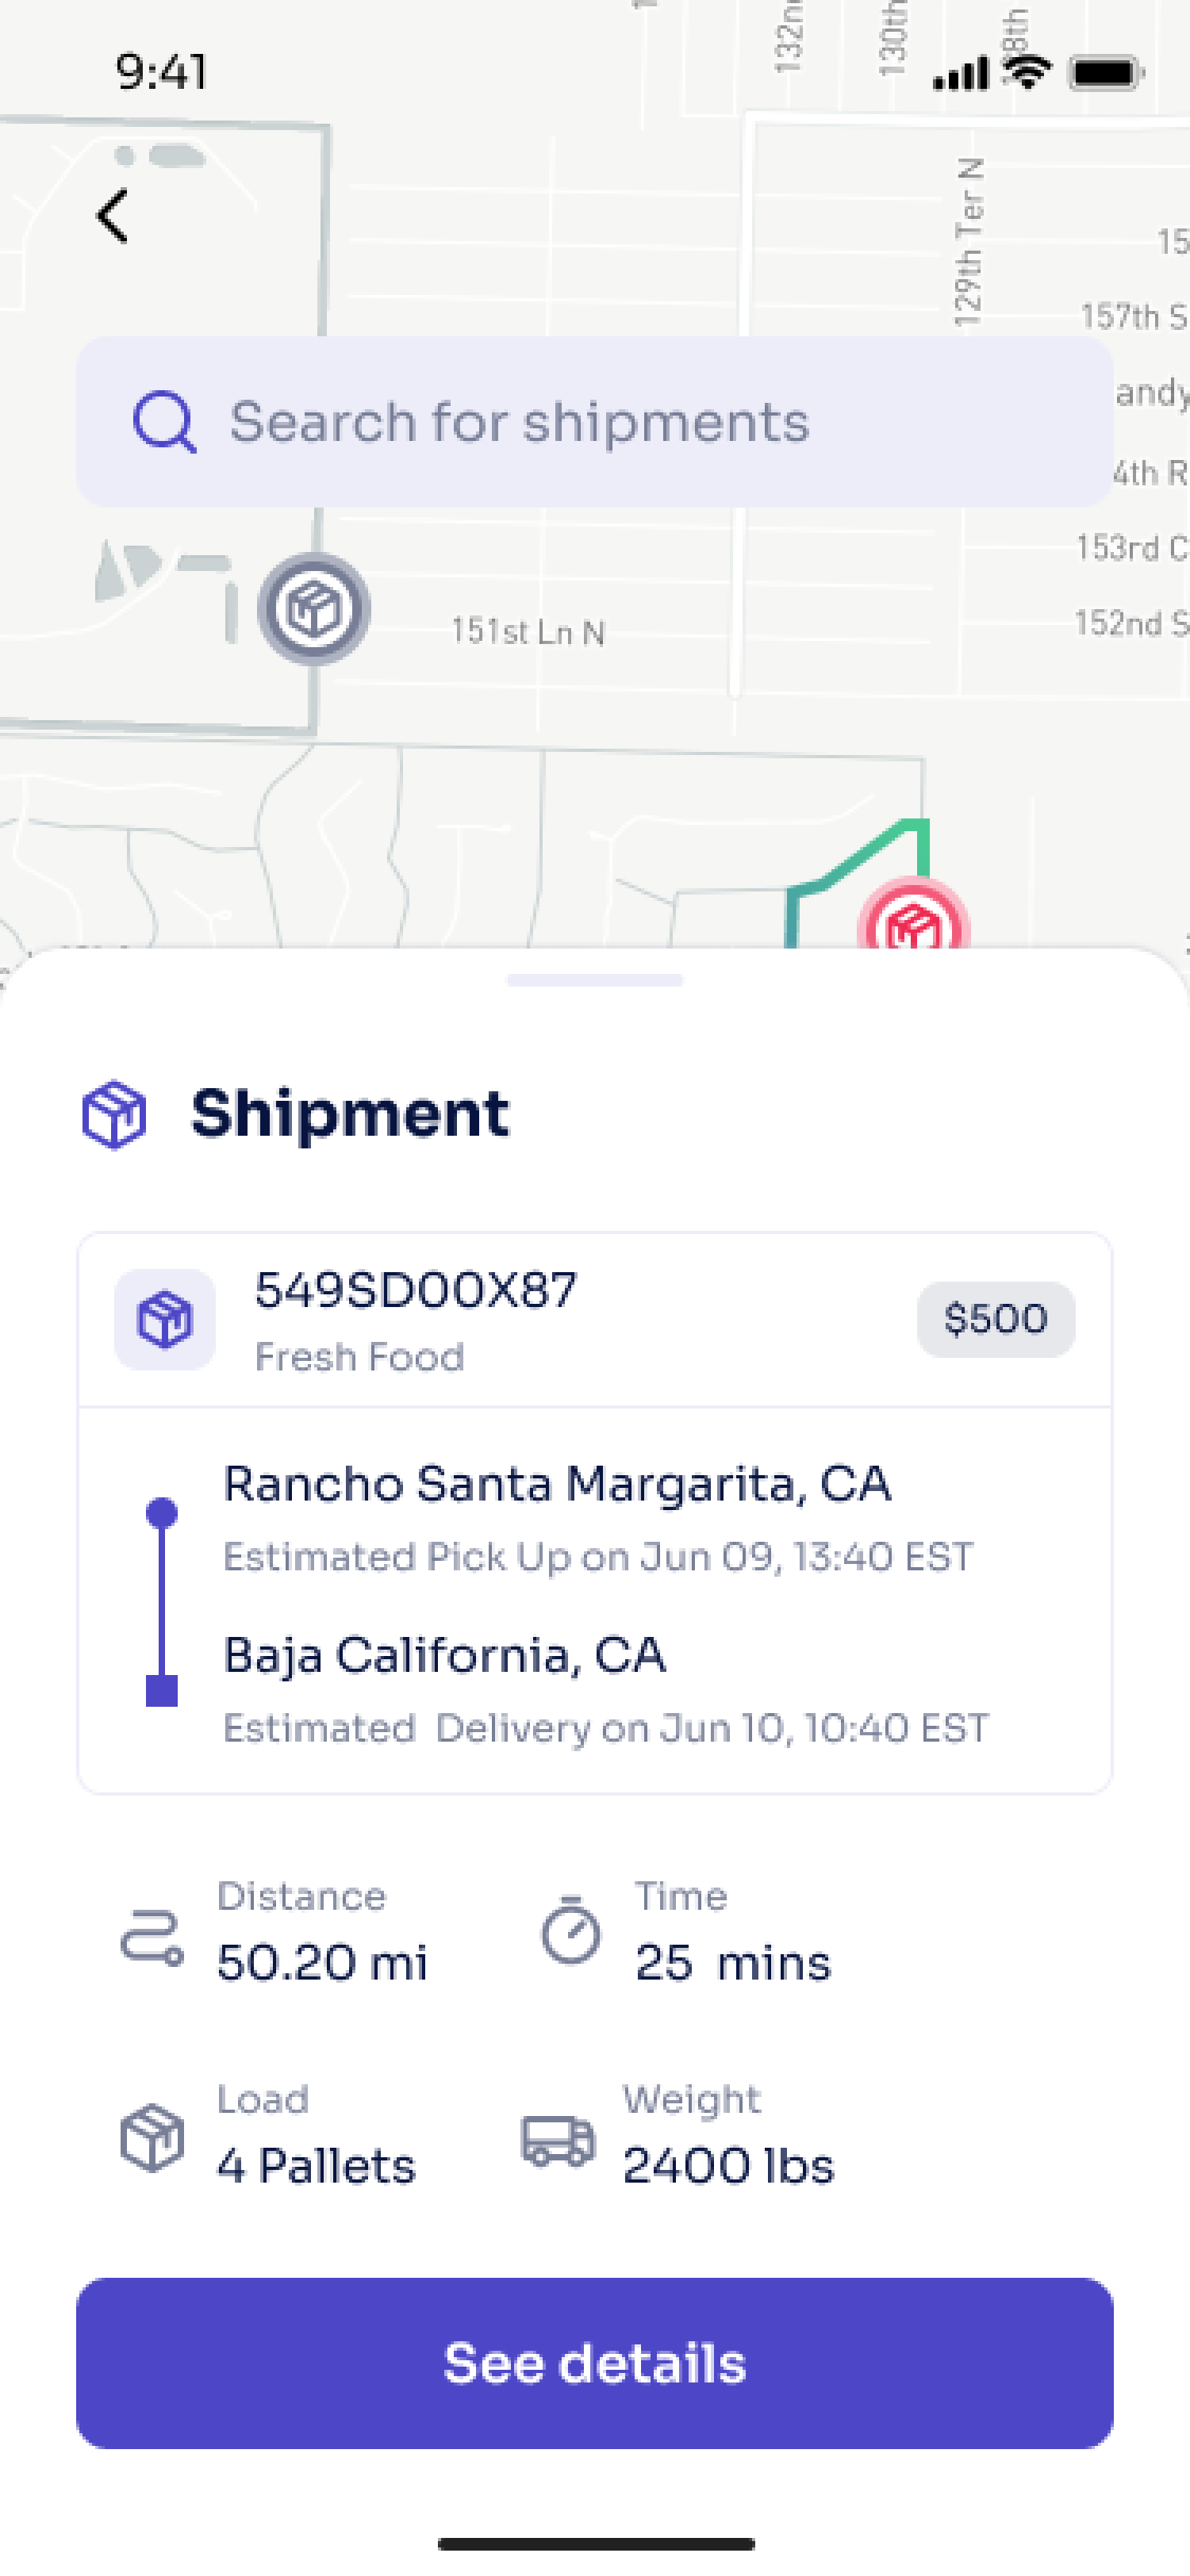Tap the back arrow icon

113,215
